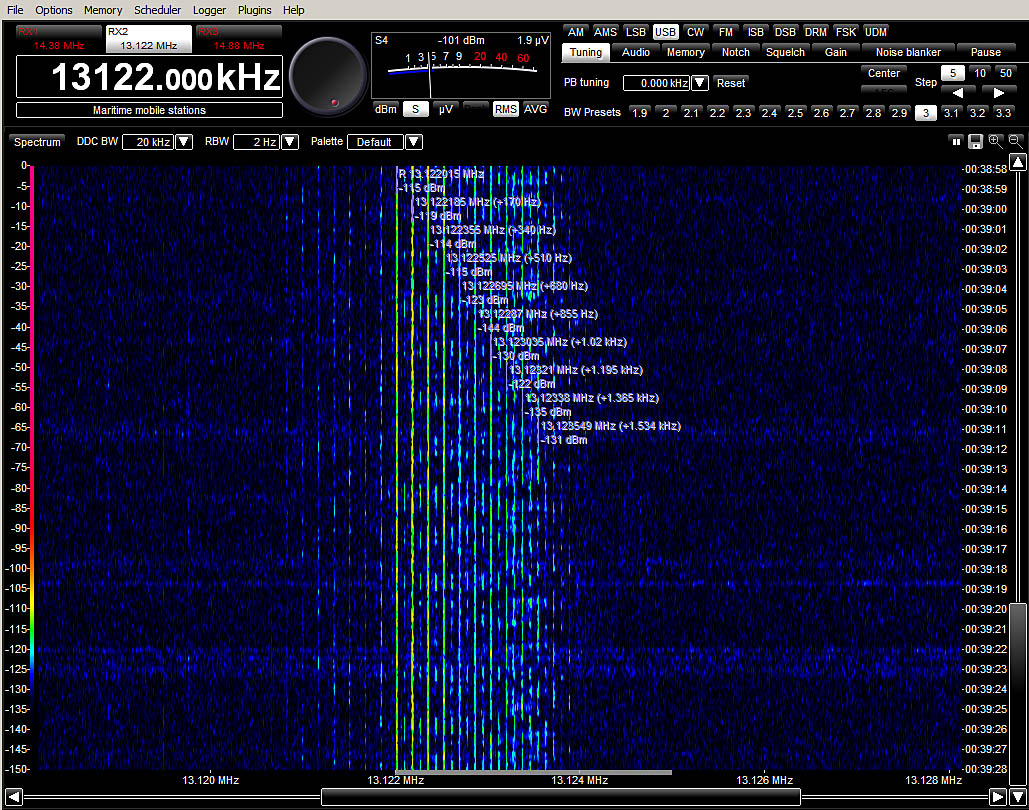Open the Help menu
1029x810 pixels.
point(293,10)
